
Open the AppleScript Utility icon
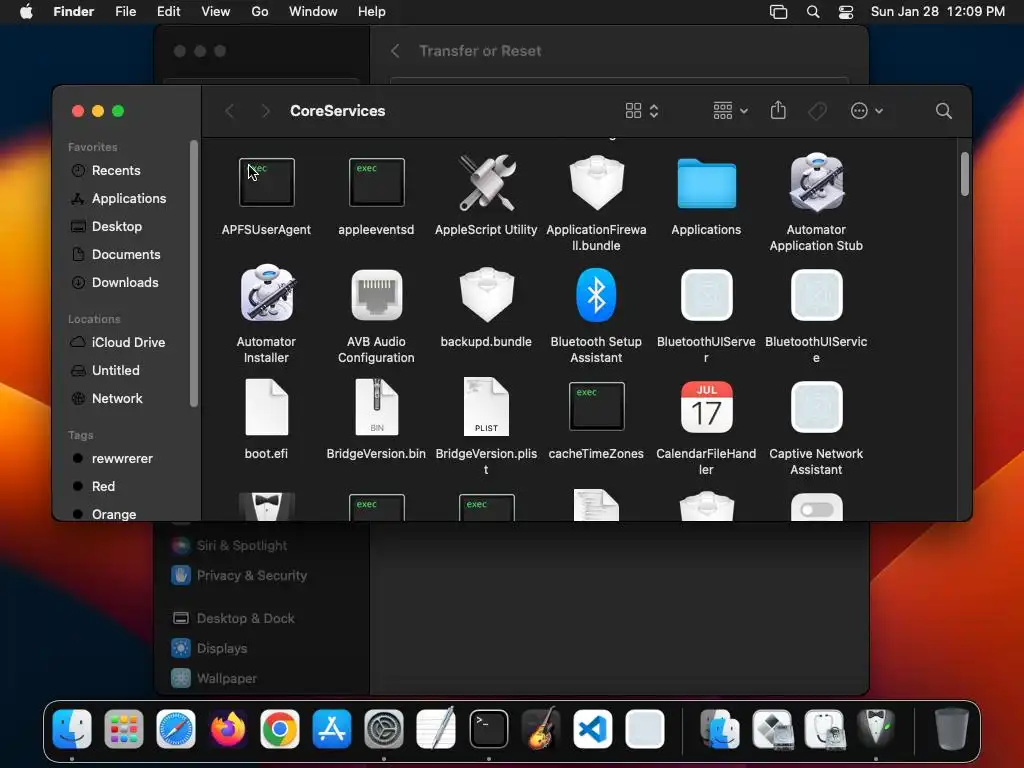pos(486,182)
